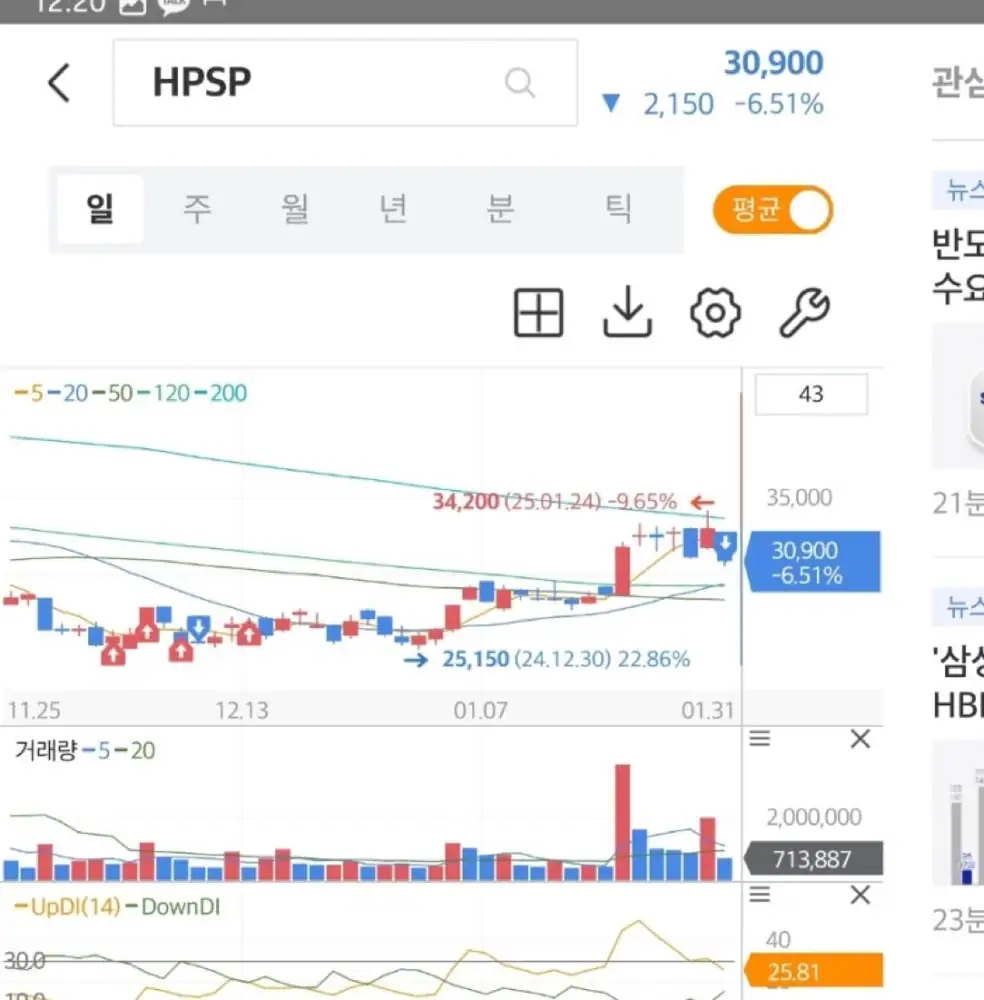The height and width of the screenshot is (1000, 984).
Task: Tap the 11.25 date axis label
Action: (x=34, y=710)
